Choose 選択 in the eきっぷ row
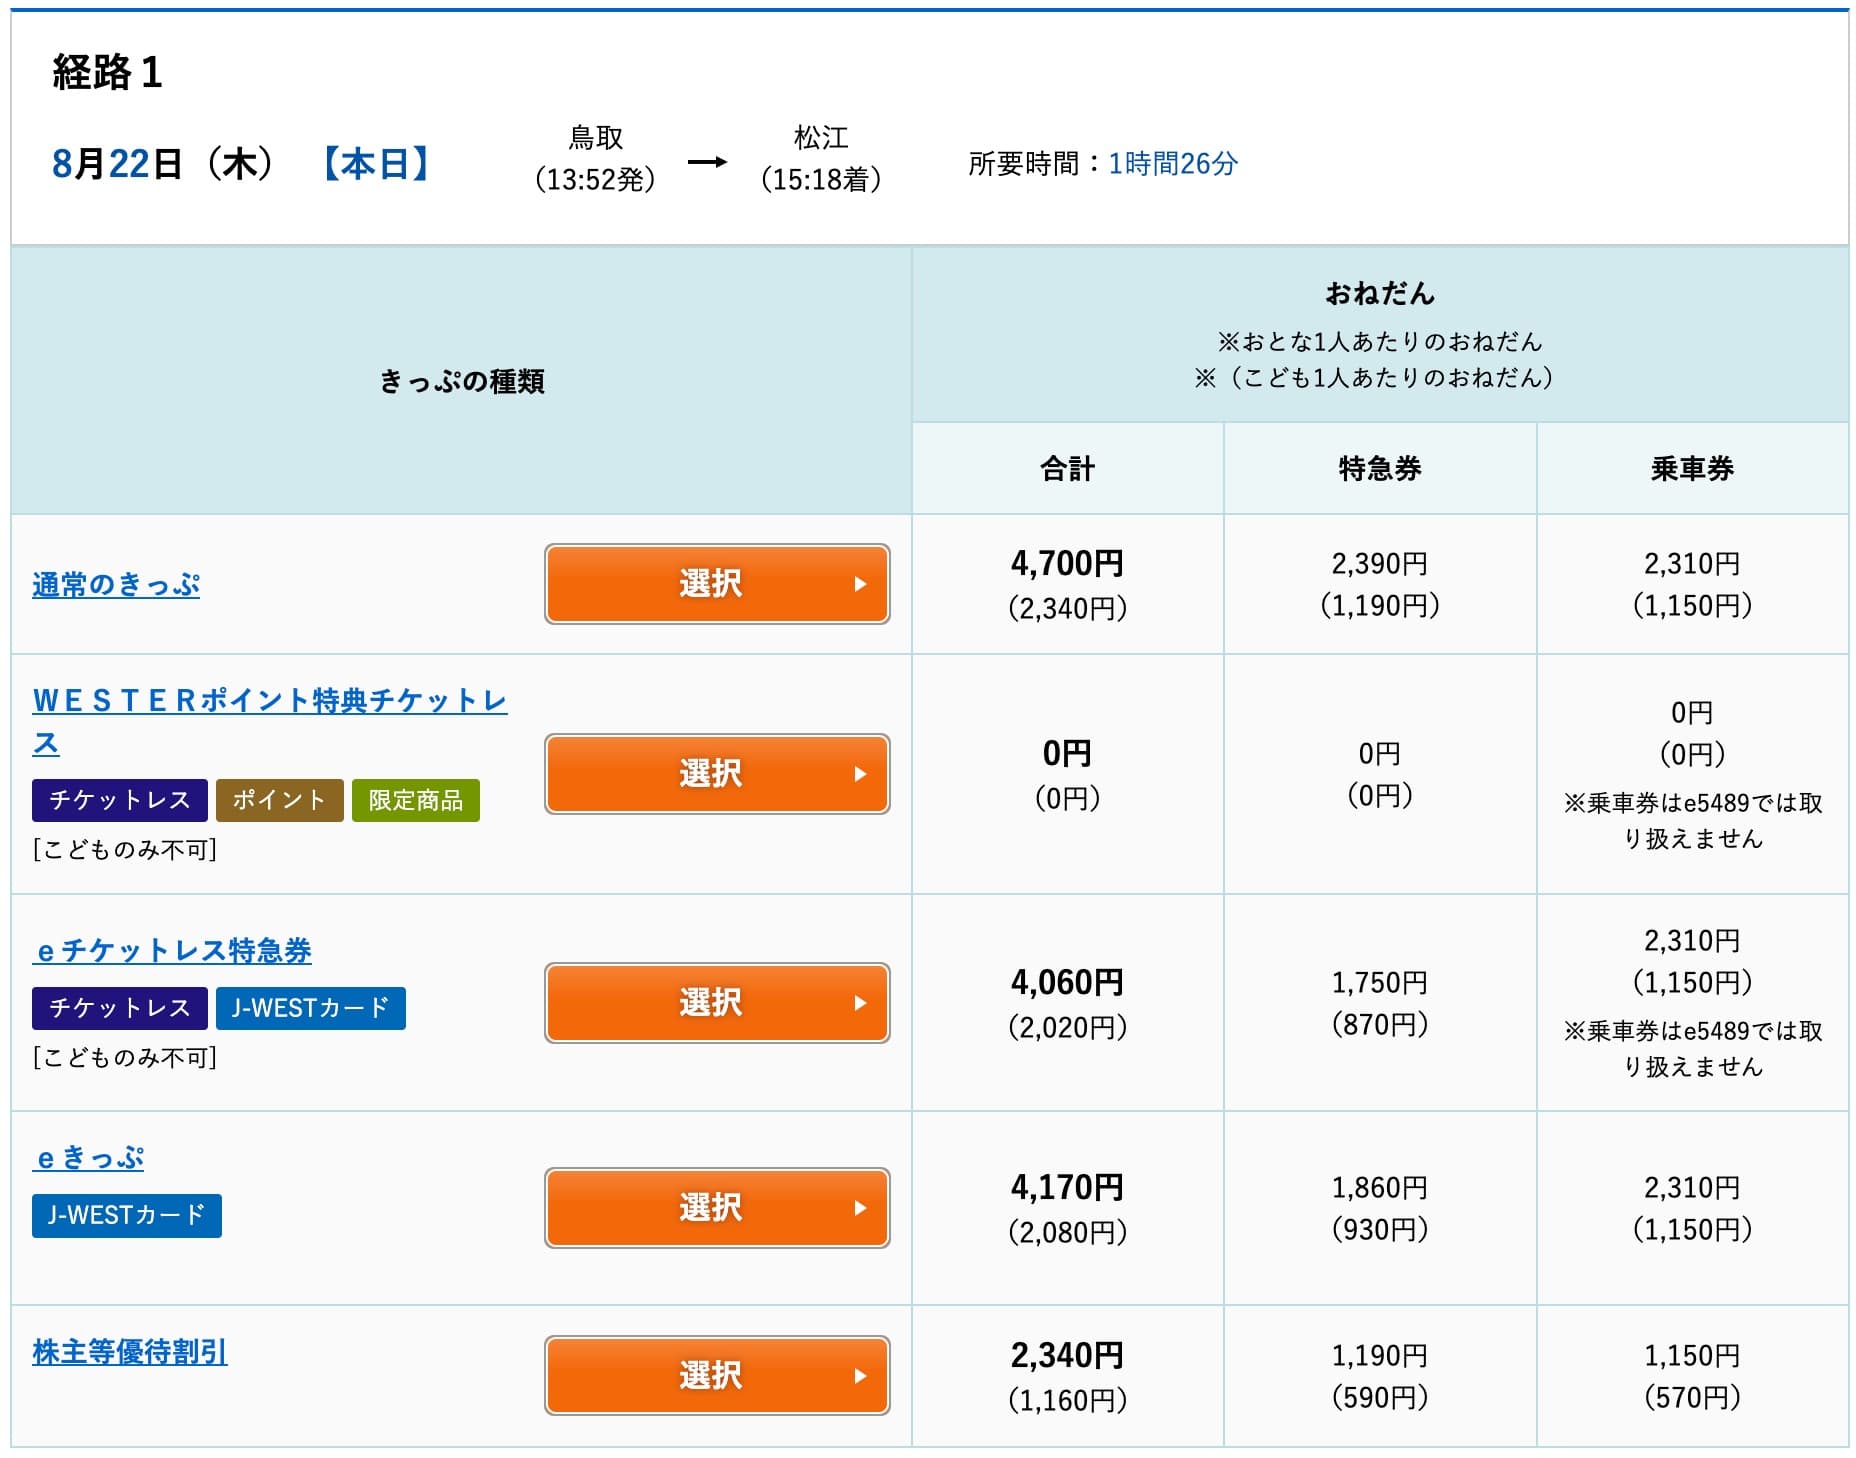Image resolution: width=1856 pixels, height=1458 pixels. coord(717,1208)
